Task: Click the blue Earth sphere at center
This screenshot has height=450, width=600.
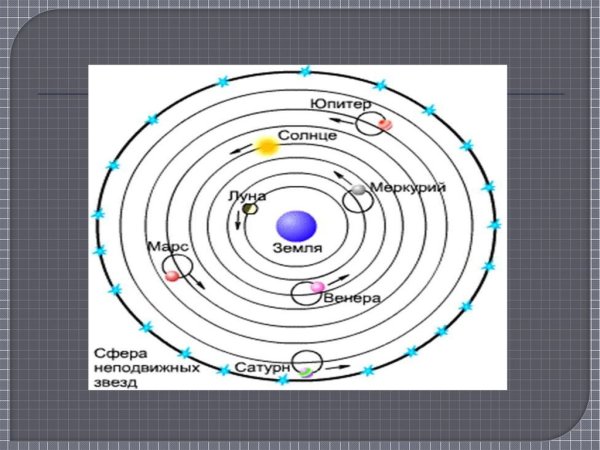Action: pyautogui.click(x=296, y=222)
